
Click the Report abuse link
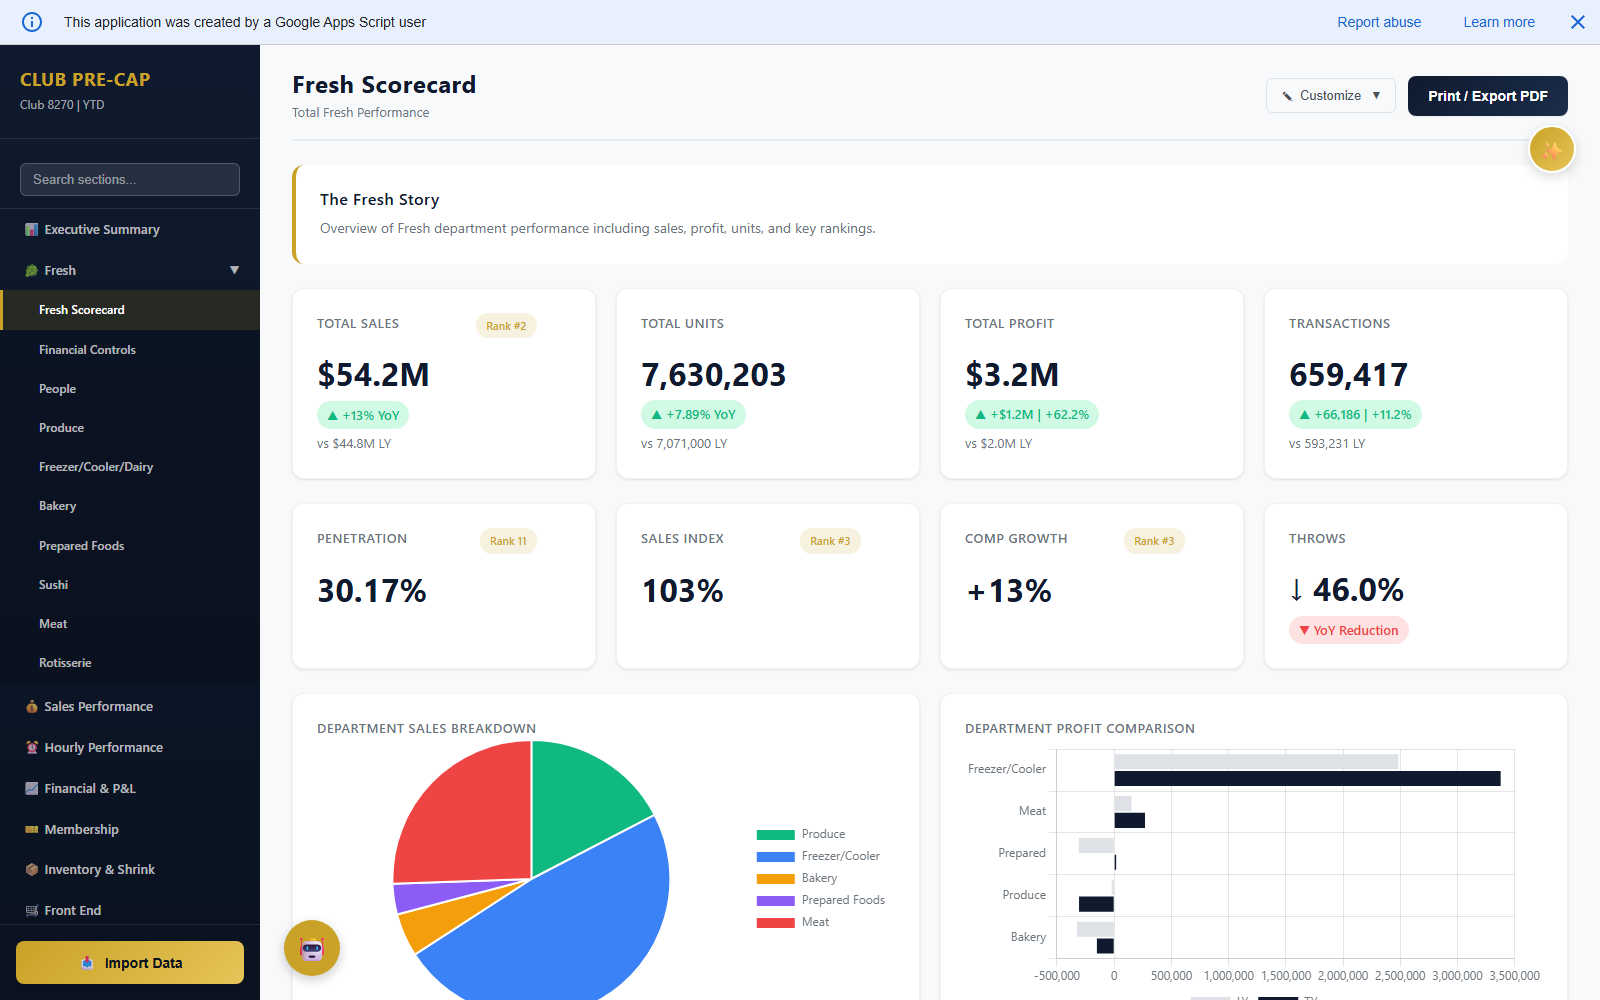tap(1378, 22)
